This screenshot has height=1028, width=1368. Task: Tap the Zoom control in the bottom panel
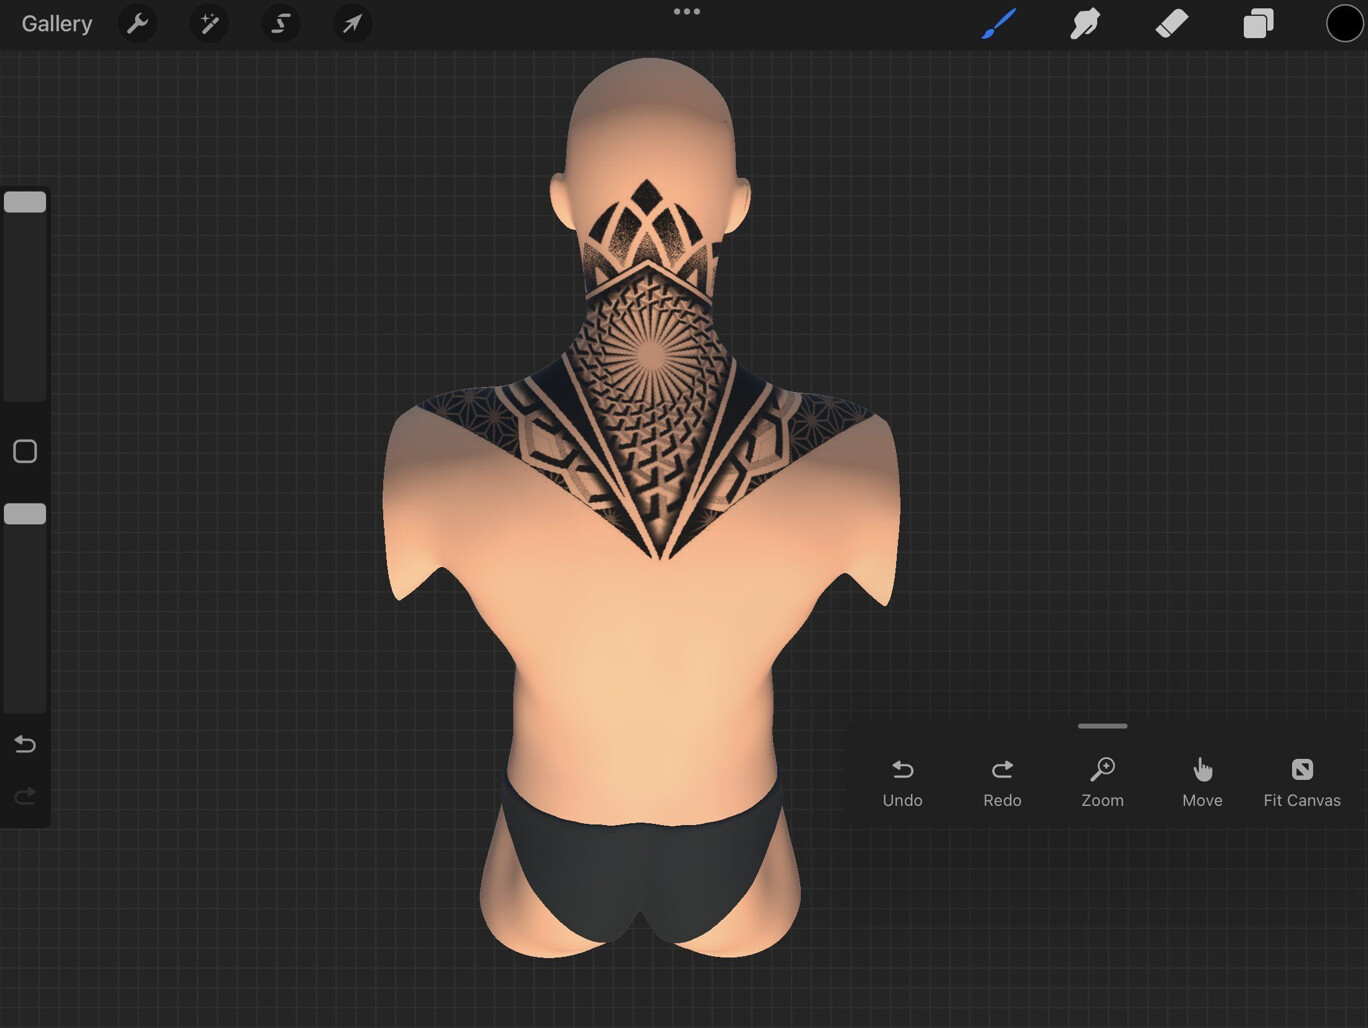[x=1102, y=782]
